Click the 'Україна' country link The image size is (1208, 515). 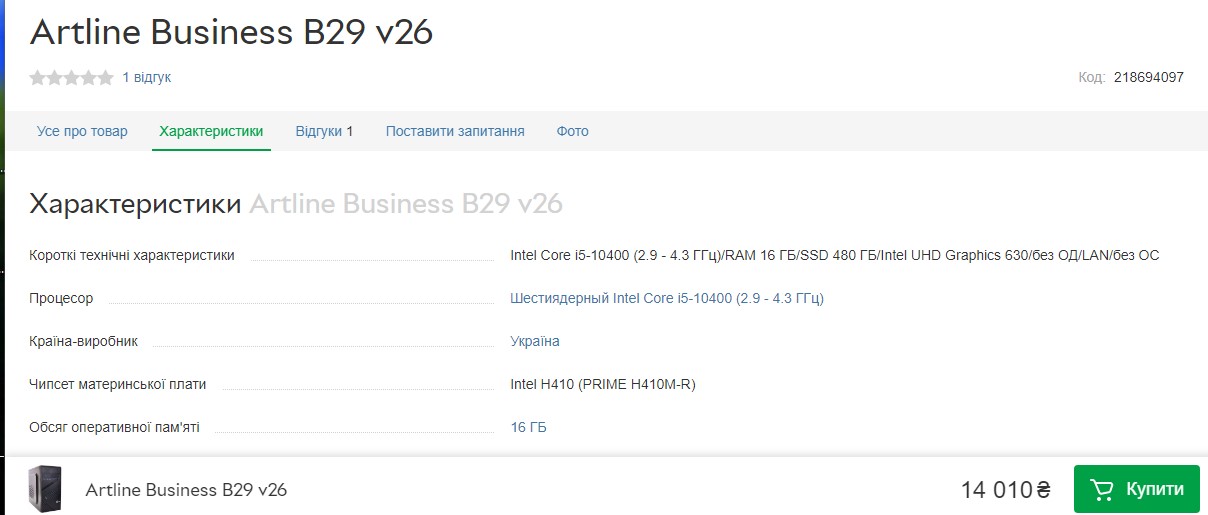[x=535, y=341]
